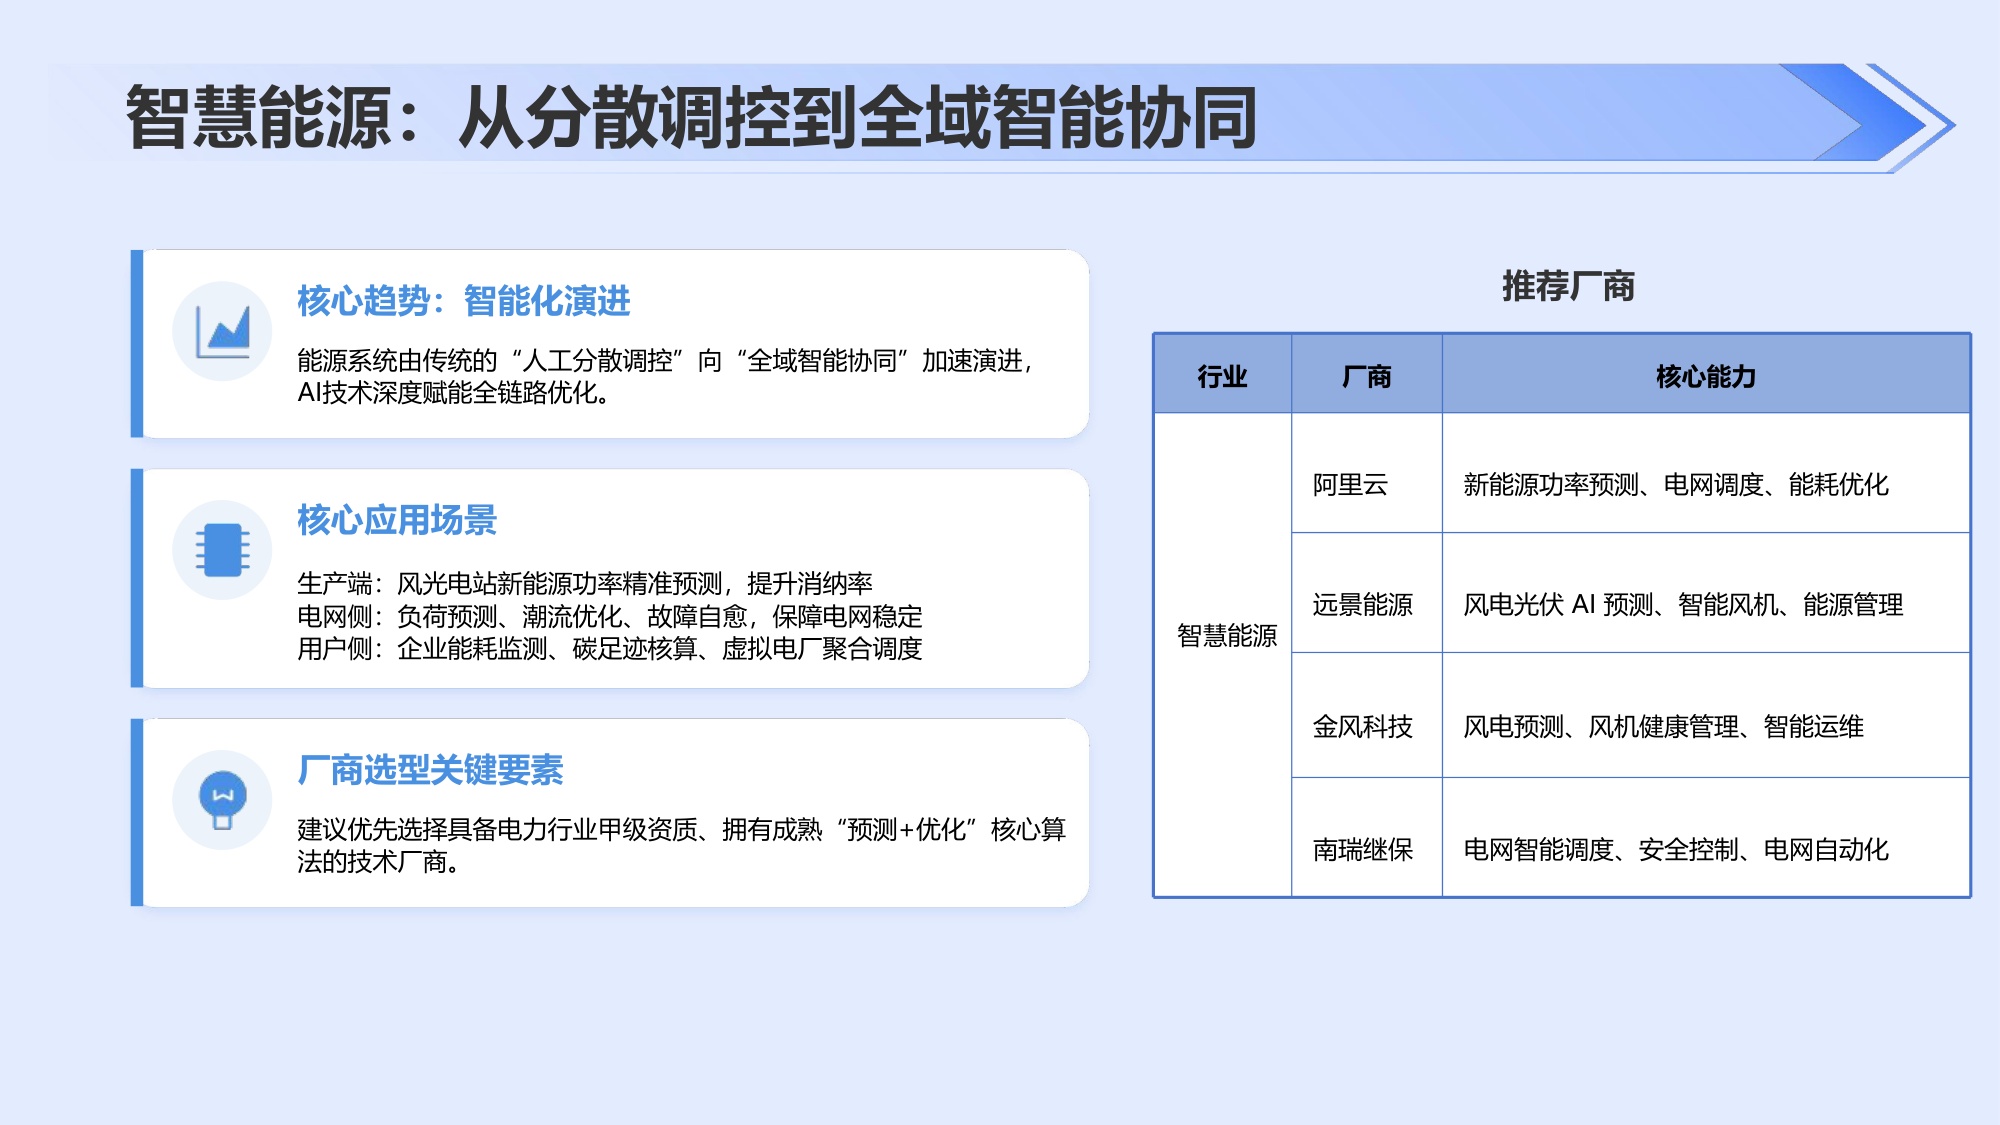Image resolution: width=2000 pixels, height=1125 pixels.
Task: Click the merged cell 智慧能源
Action: pyautogui.click(x=1222, y=655)
